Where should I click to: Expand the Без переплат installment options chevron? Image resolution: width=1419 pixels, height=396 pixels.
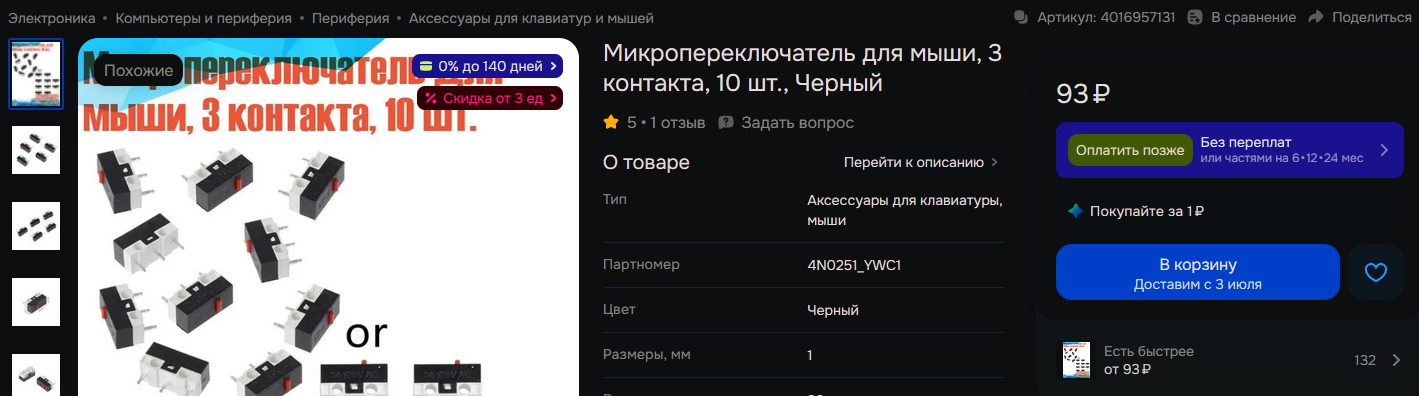(x=1384, y=150)
